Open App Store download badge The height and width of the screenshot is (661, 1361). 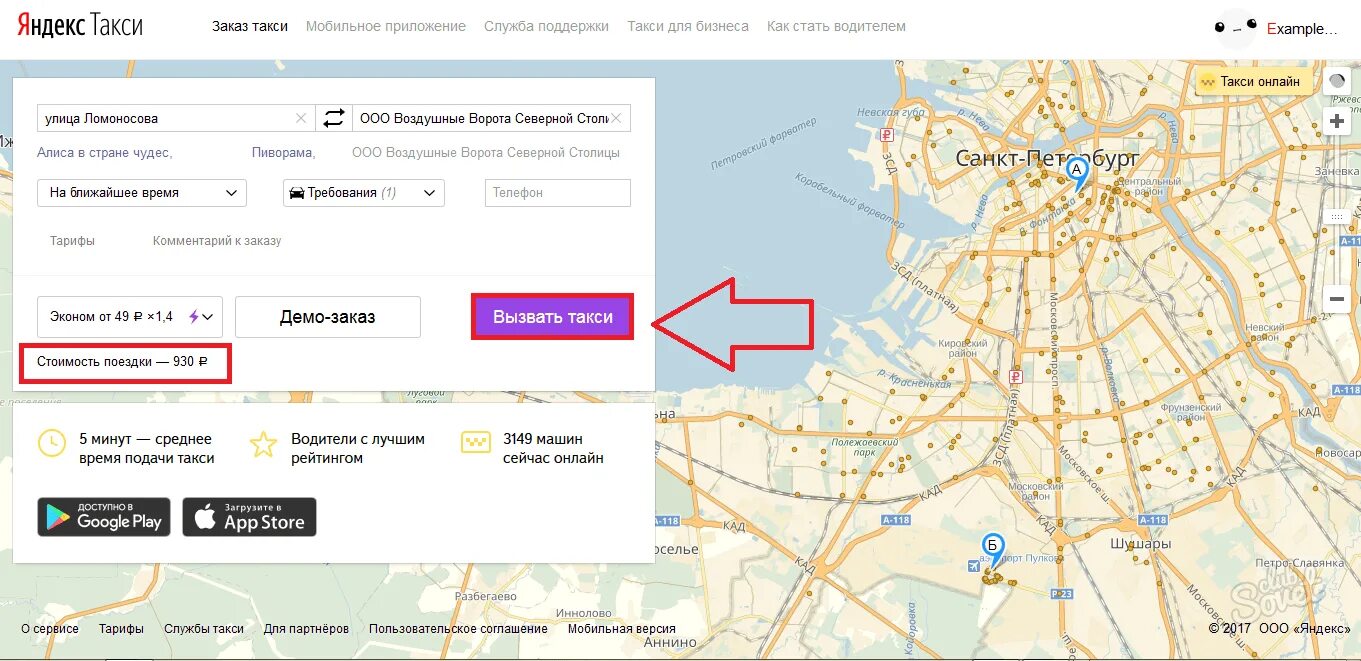tap(249, 517)
